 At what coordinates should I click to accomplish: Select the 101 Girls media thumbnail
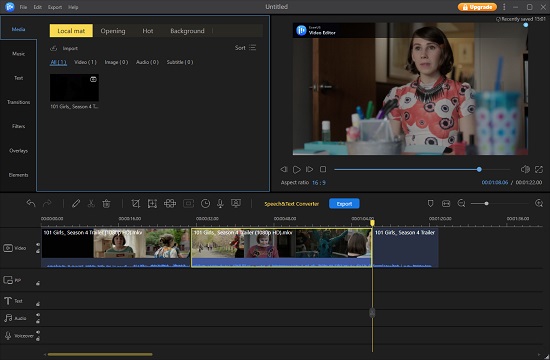point(74,88)
